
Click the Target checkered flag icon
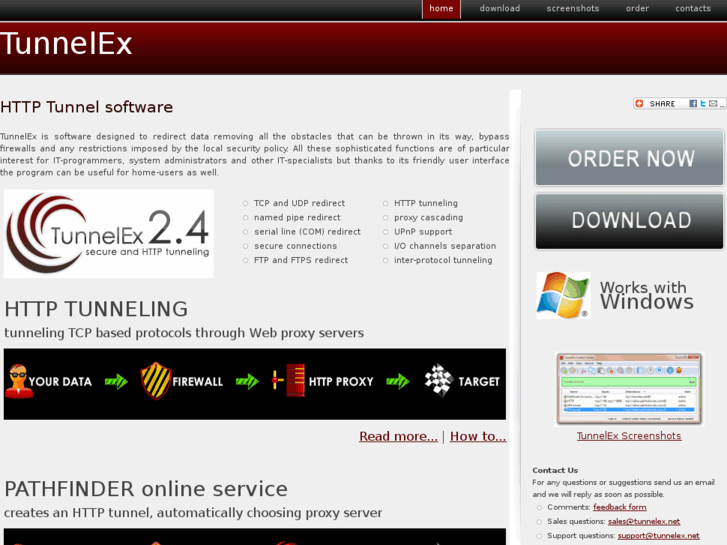(439, 380)
